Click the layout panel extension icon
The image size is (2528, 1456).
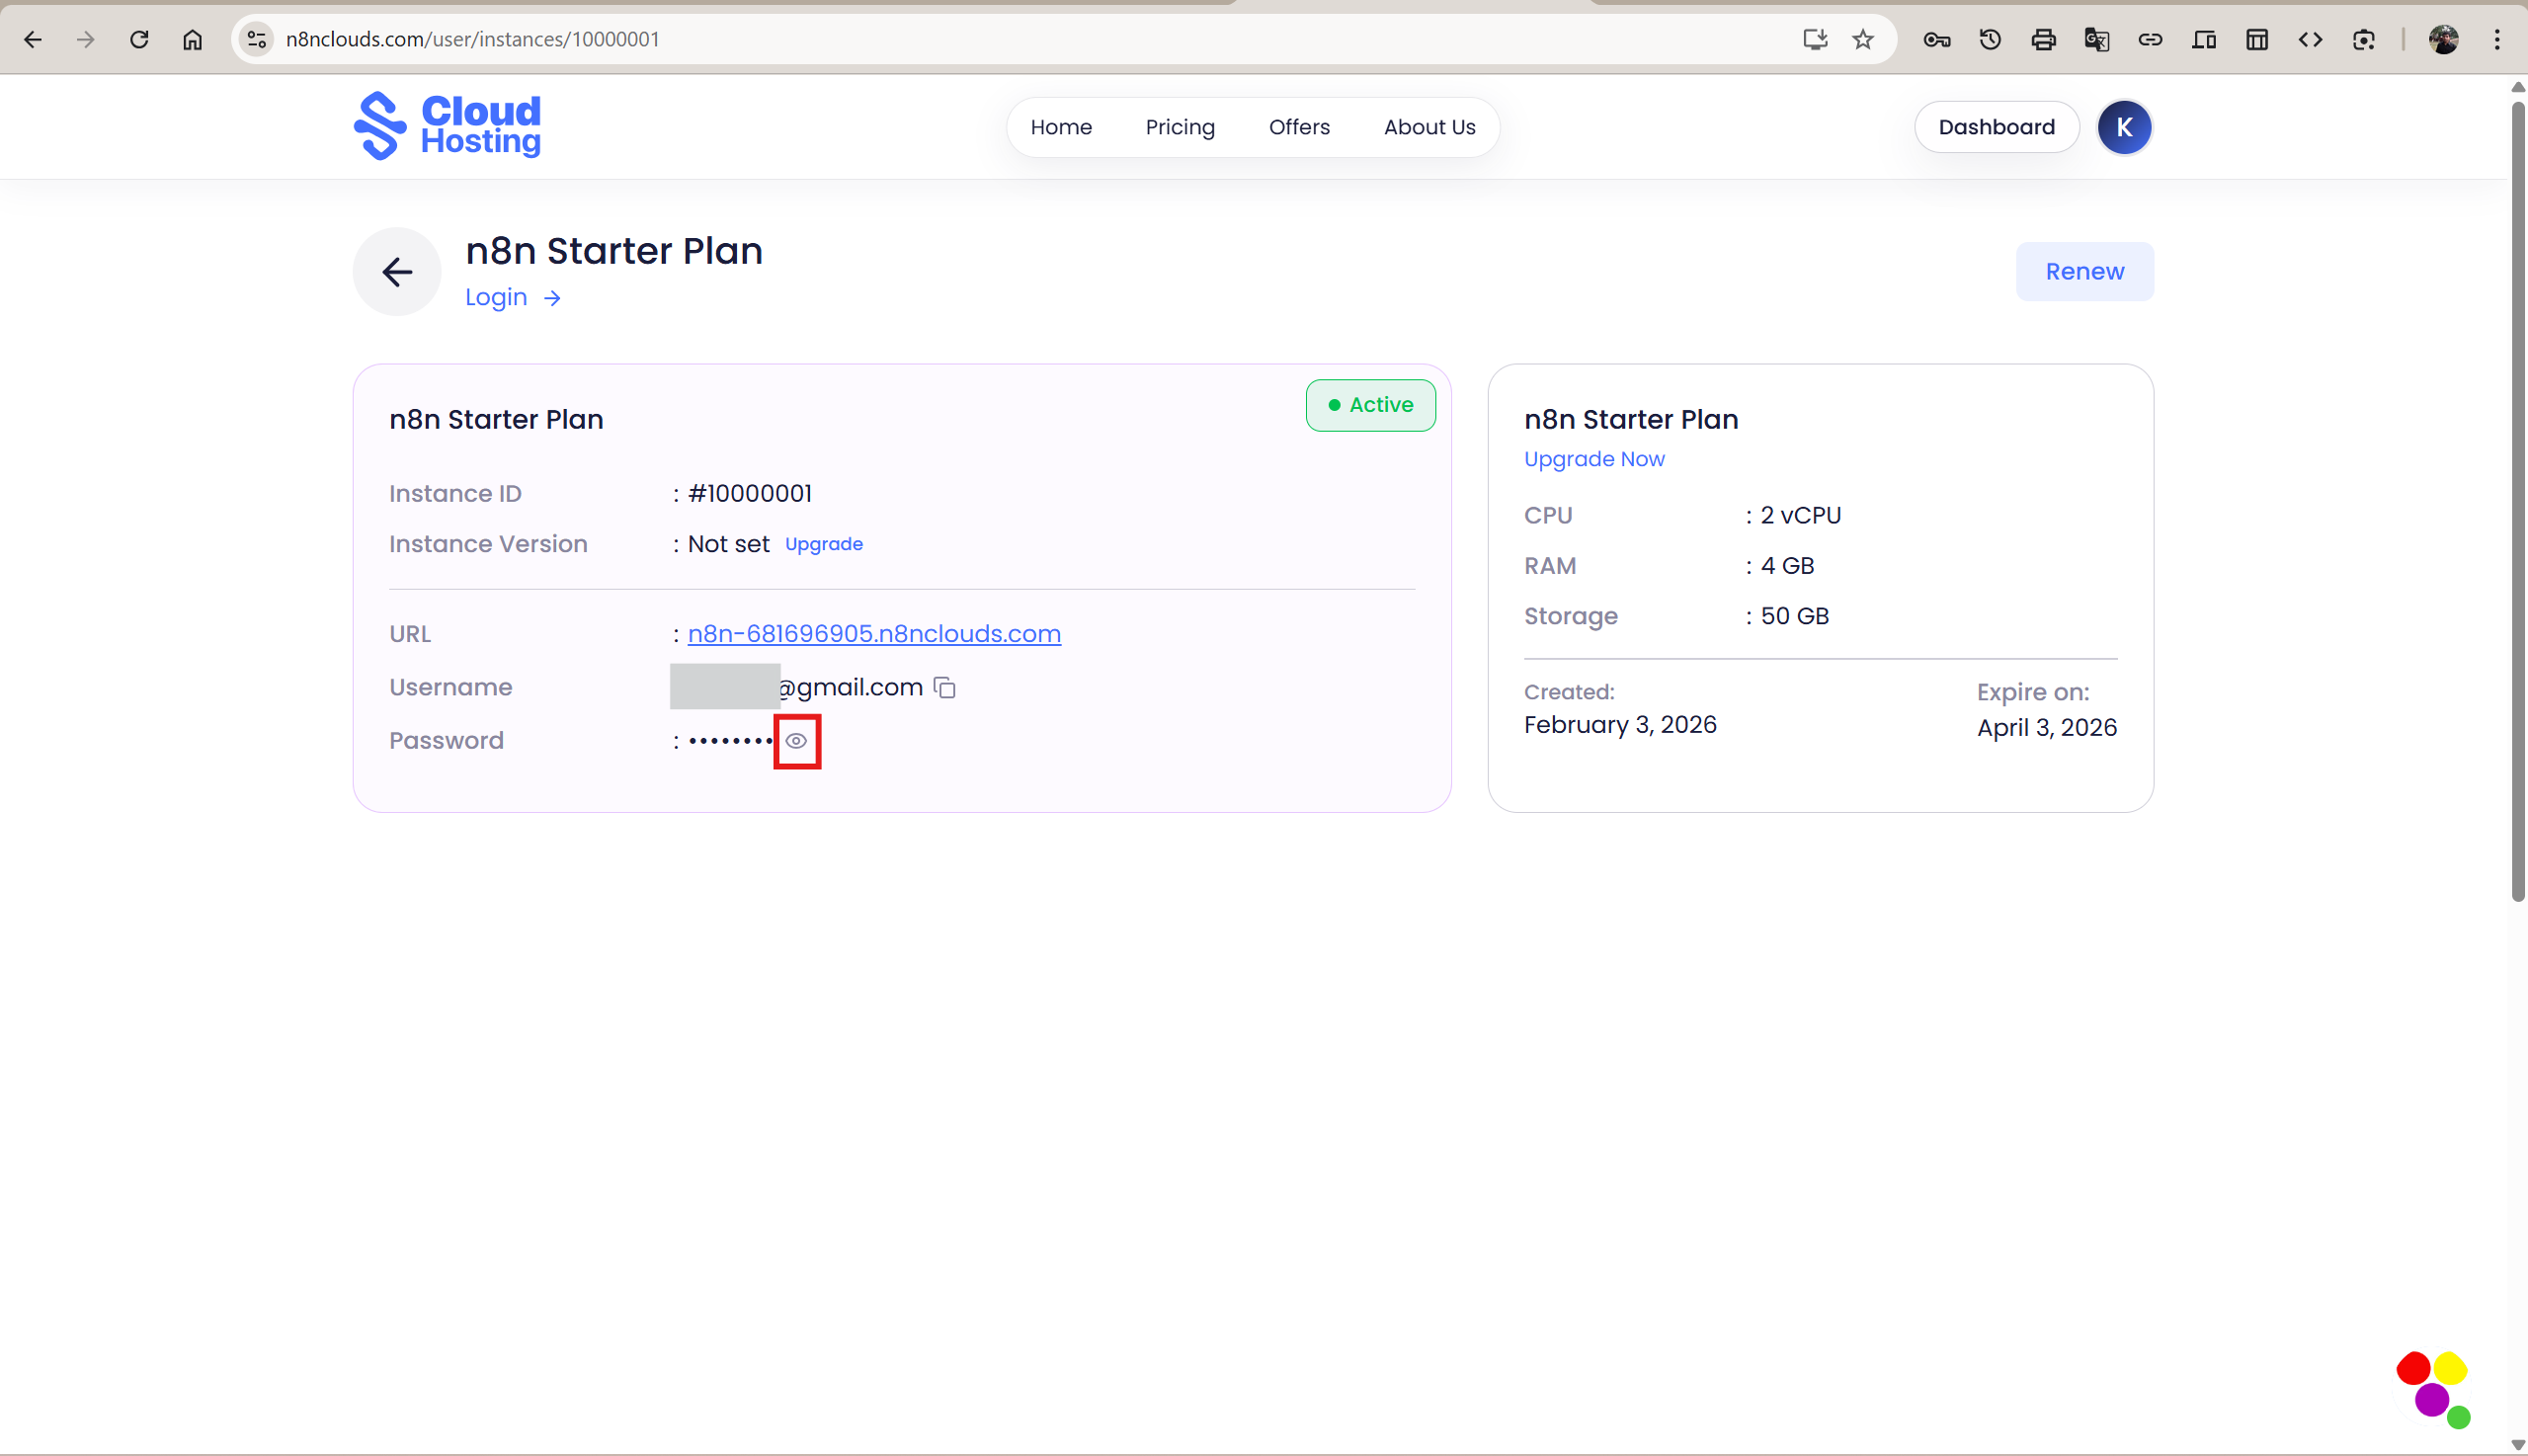pyautogui.click(x=2257, y=39)
